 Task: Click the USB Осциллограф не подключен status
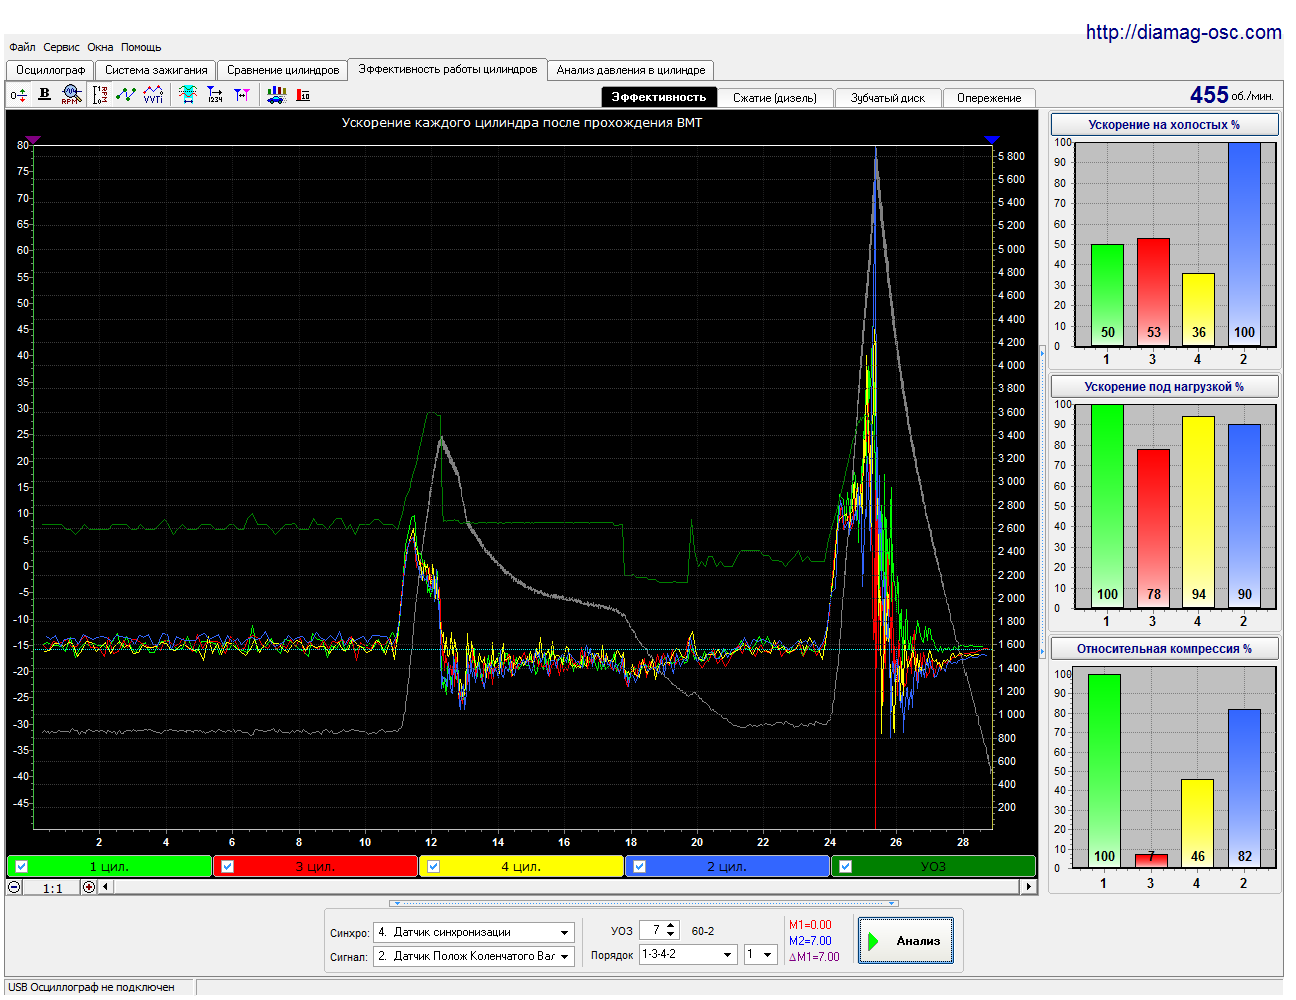point(91,987)
